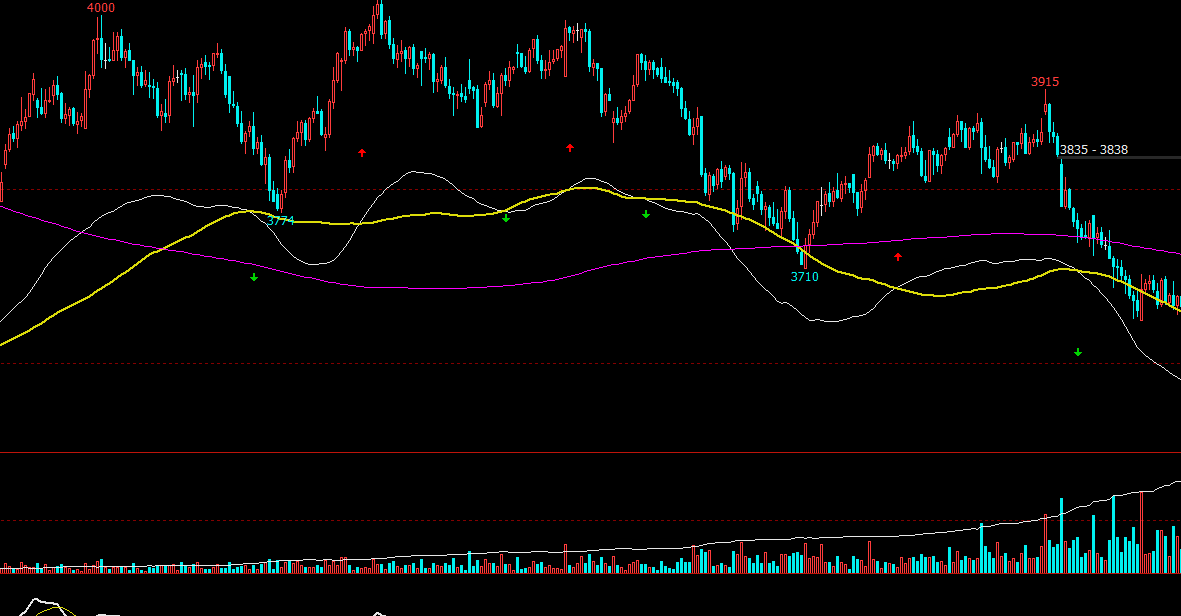This screenshot has width=1181, height=616.
Task: Select the rightmost green down arrow signal
Action: coord(1078,352)
